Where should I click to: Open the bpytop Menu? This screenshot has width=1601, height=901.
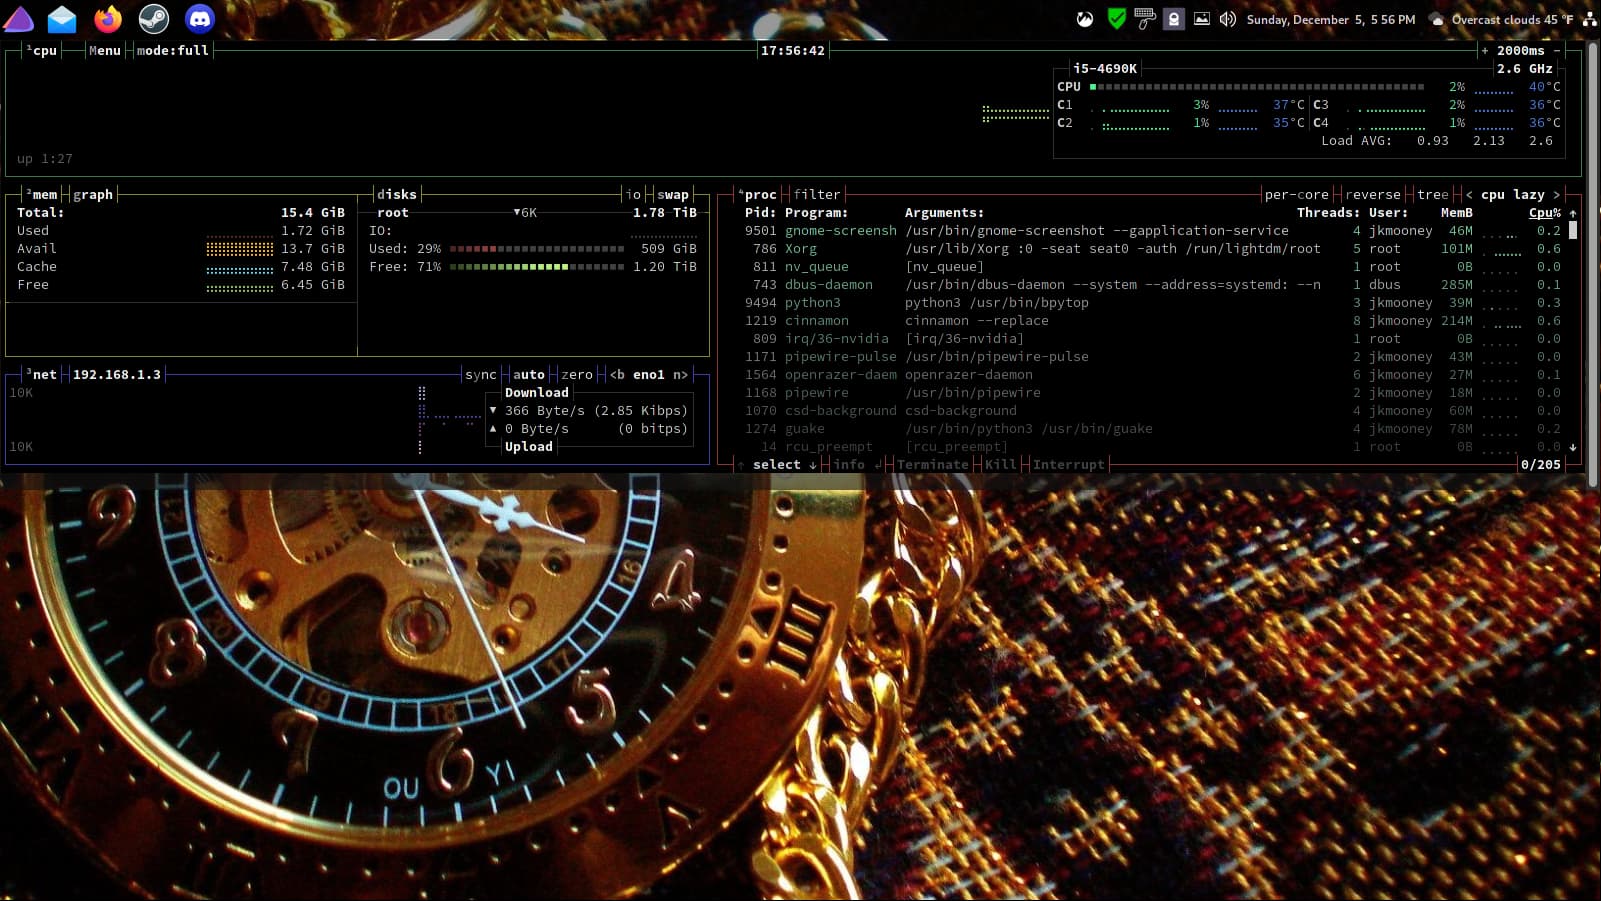point(105,50)
